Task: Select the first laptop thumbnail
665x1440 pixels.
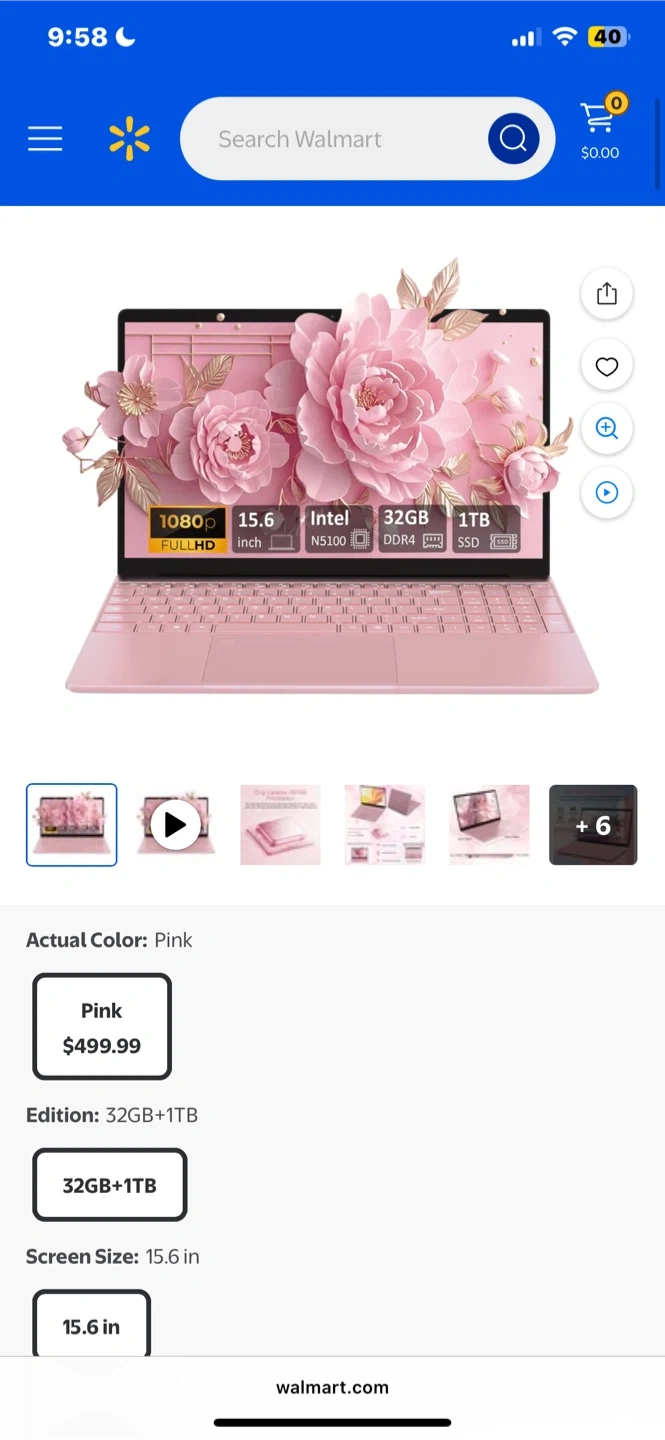Action: click(x=72, y=825)
